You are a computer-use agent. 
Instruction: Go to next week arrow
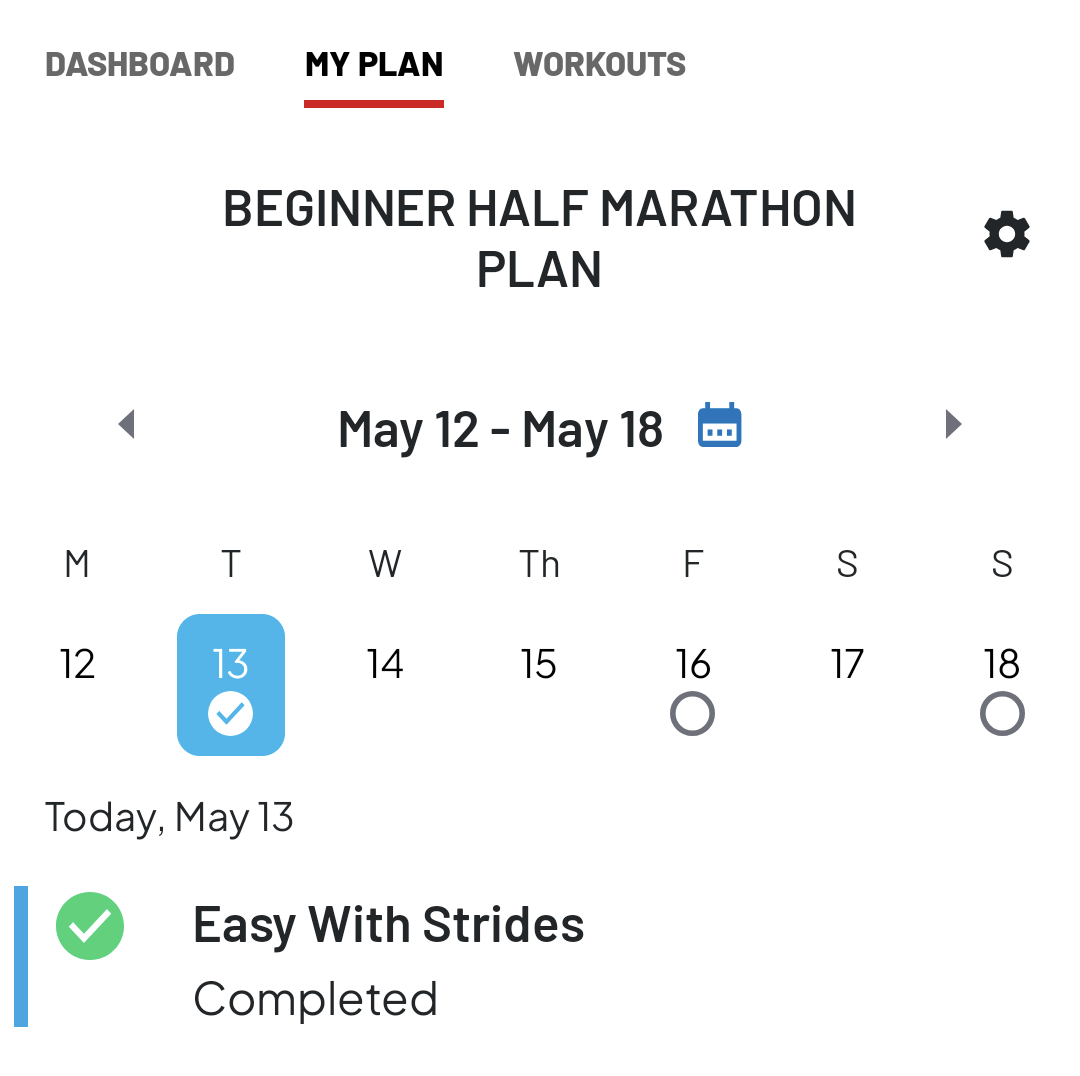(953, 424)
